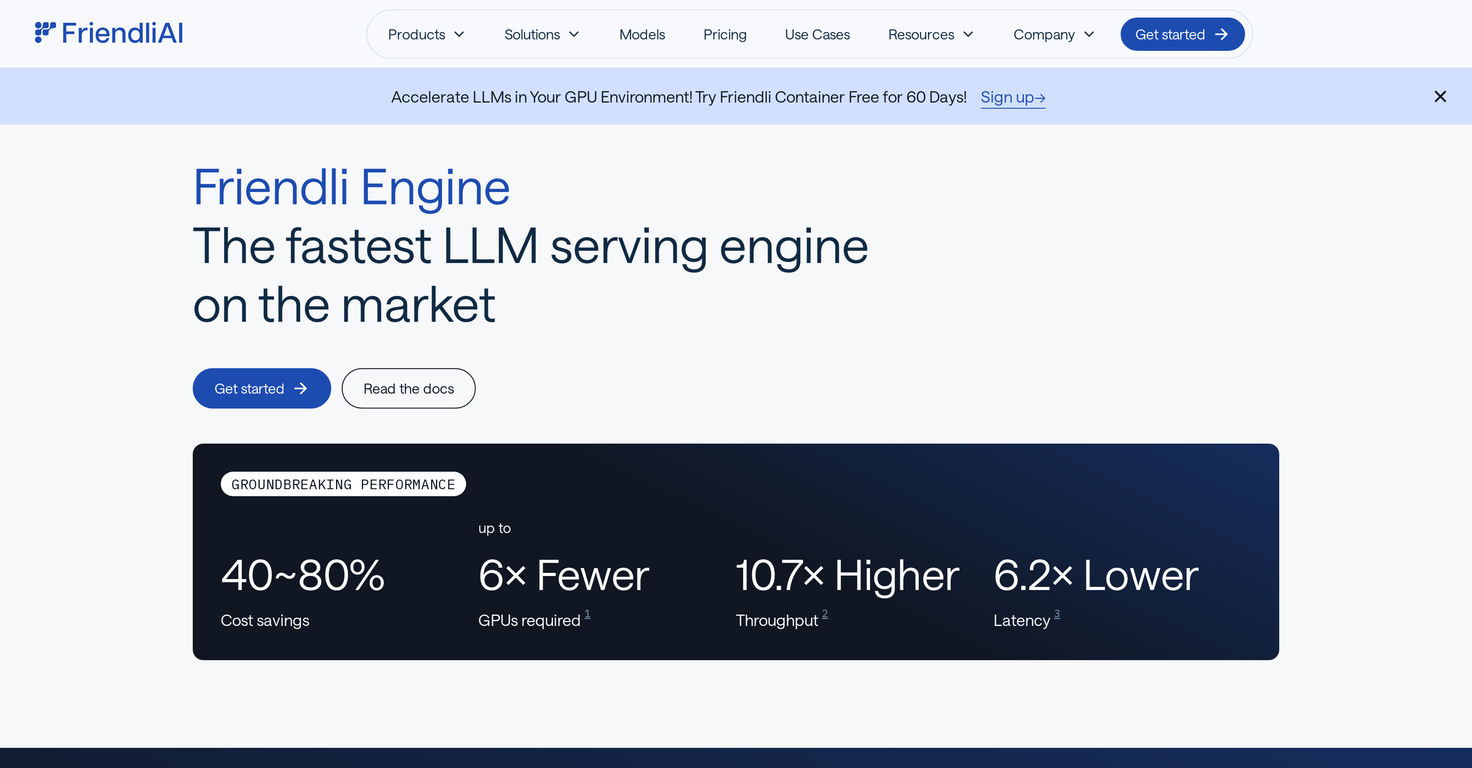The height and width of the screenshot is (768, 1472).
Task: Dismiss the banner with the X icon
Action: point(1440,96)
